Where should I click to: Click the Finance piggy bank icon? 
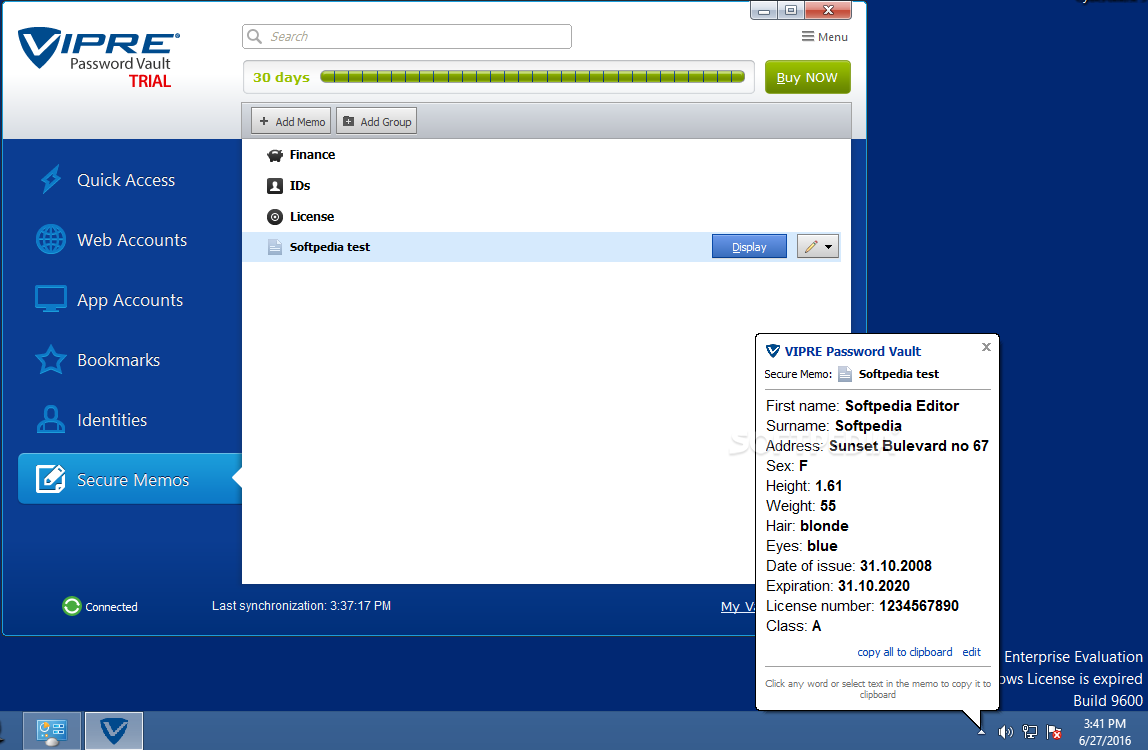275,155
